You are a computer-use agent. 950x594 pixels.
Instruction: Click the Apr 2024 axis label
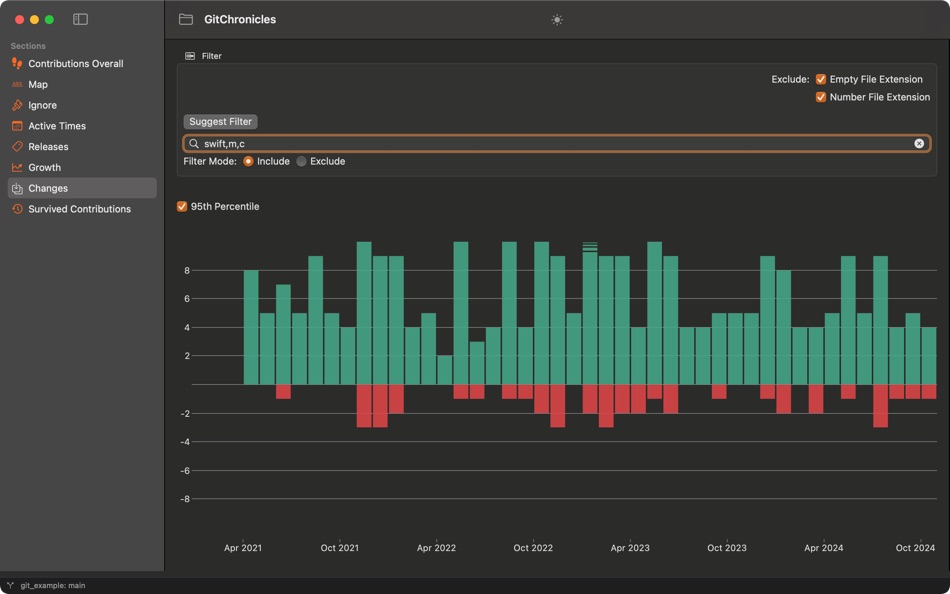point(823,548)
